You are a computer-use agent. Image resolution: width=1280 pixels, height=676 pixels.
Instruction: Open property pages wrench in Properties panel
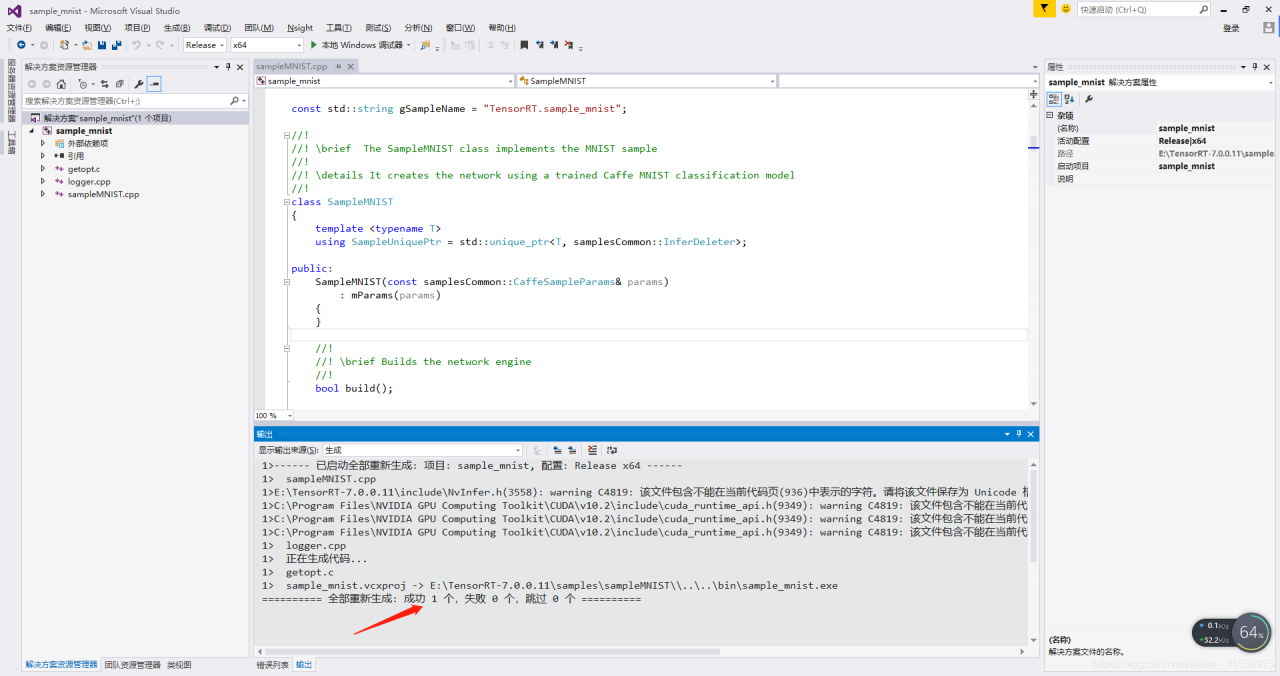(x=1088, y=99)
